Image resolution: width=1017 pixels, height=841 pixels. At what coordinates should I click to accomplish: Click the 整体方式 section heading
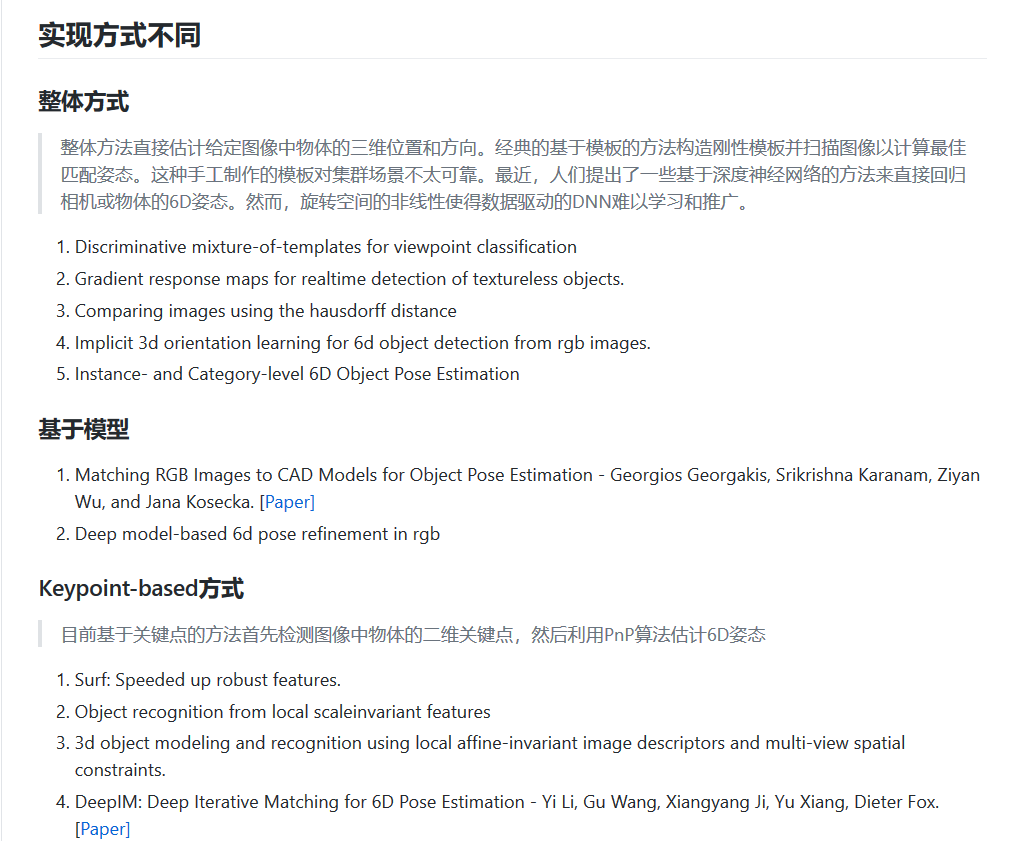[x=84, y=102]
